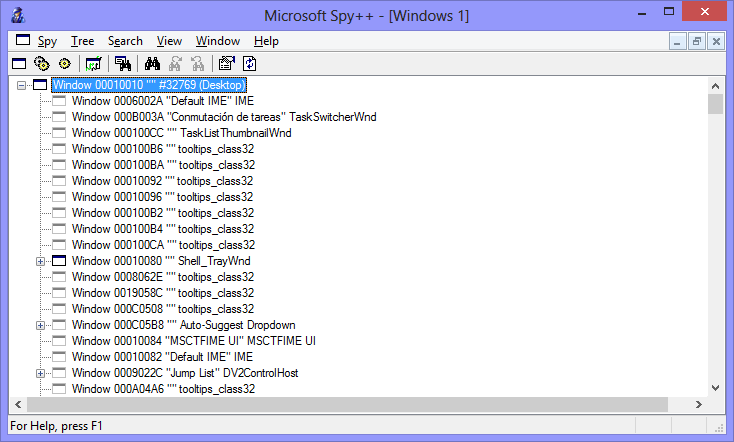Open the Windows view toolbar icon
This screenshot has width=734, height=442.
pyautogui.click(x=19, y=64)
